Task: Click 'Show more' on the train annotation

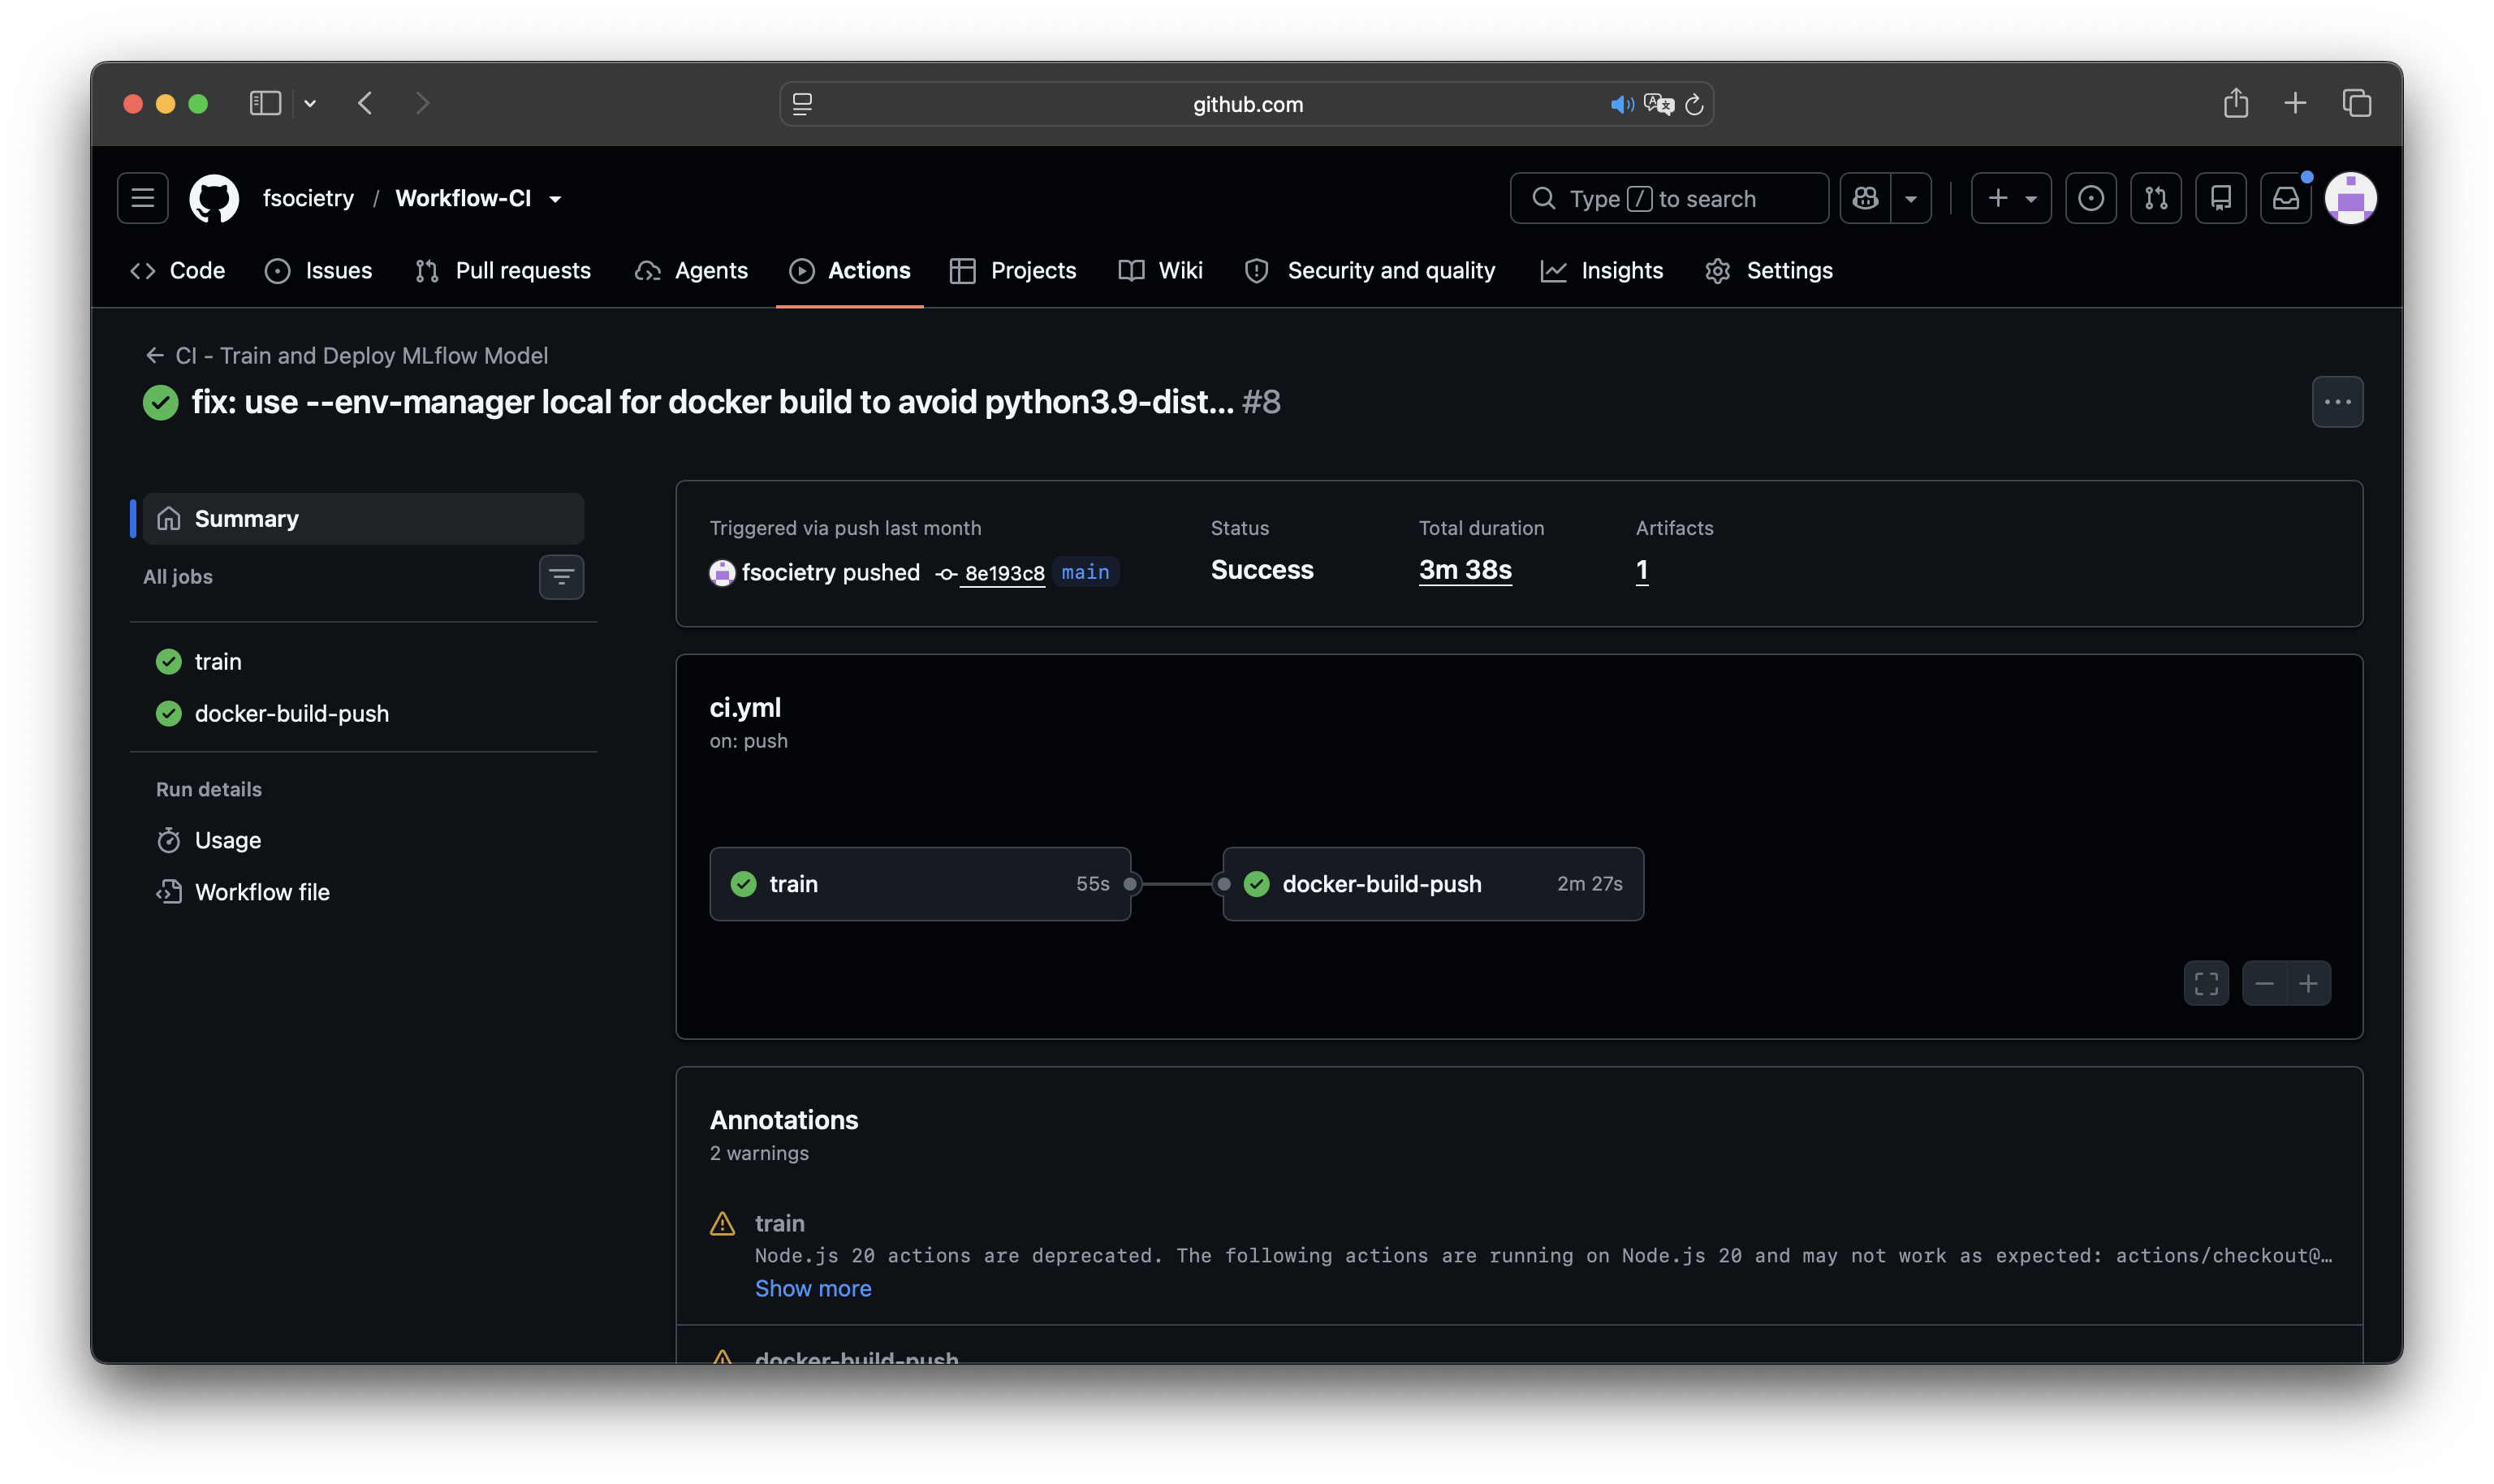Action: 813,1289
